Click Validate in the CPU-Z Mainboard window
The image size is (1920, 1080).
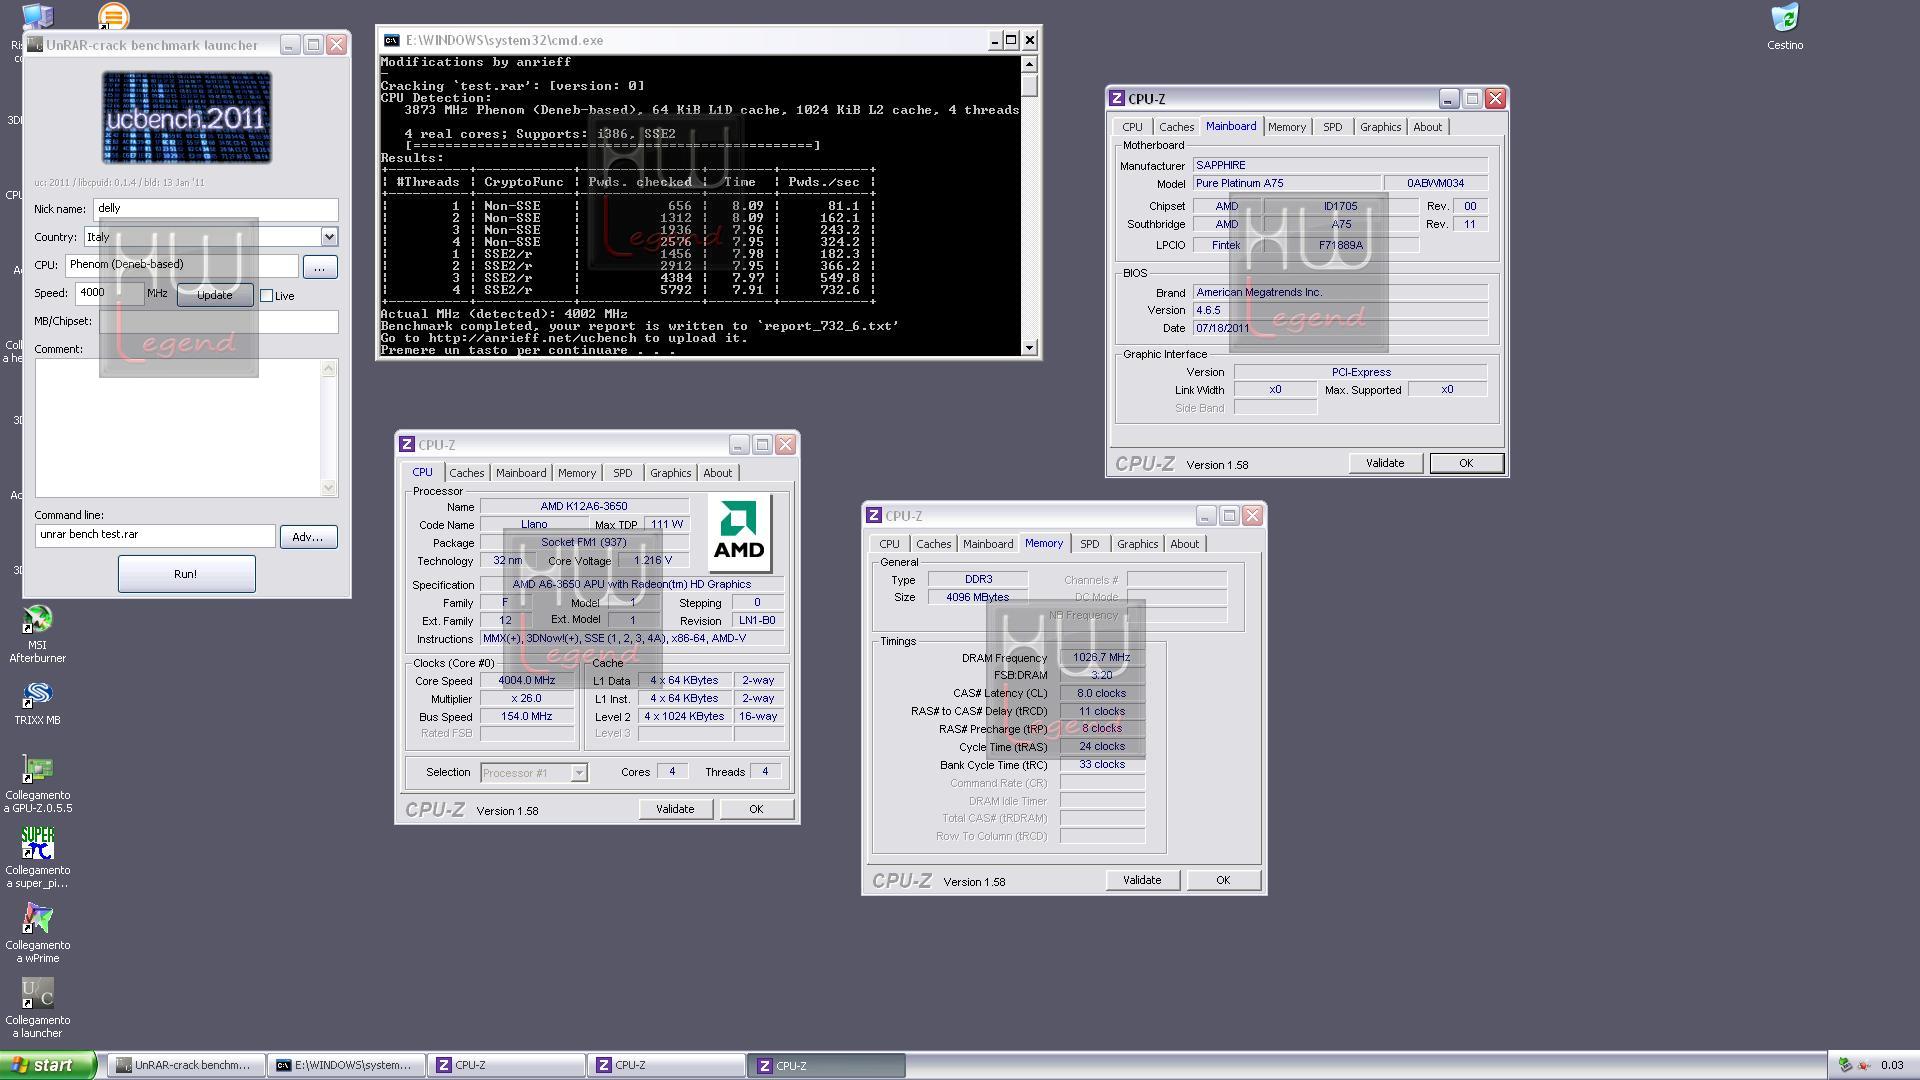pos(1385,463)
